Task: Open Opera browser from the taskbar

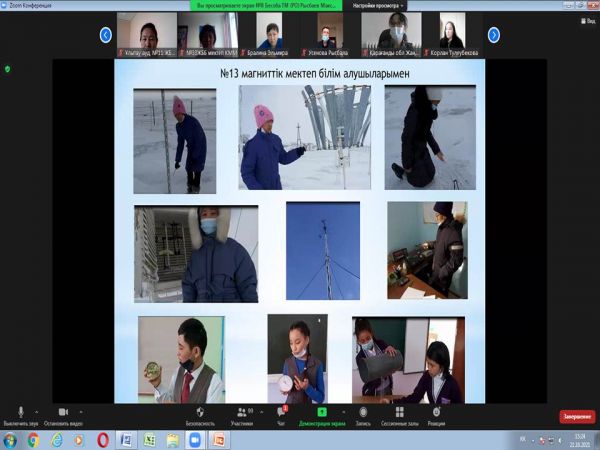Action: [x=103, y=440]
